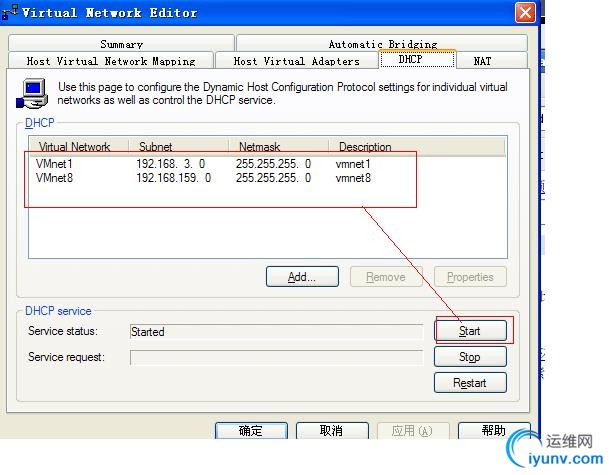
Task: Open help with the 帮助 button
Action: pyautogui.click(x=494, y=431)
